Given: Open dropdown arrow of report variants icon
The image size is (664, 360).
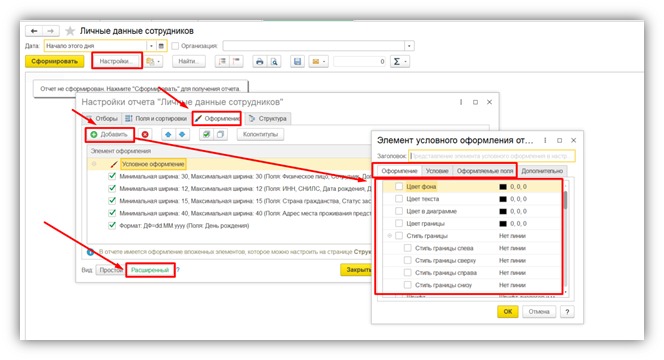Looking at the screenshot, I should click(x=159, y=61).
